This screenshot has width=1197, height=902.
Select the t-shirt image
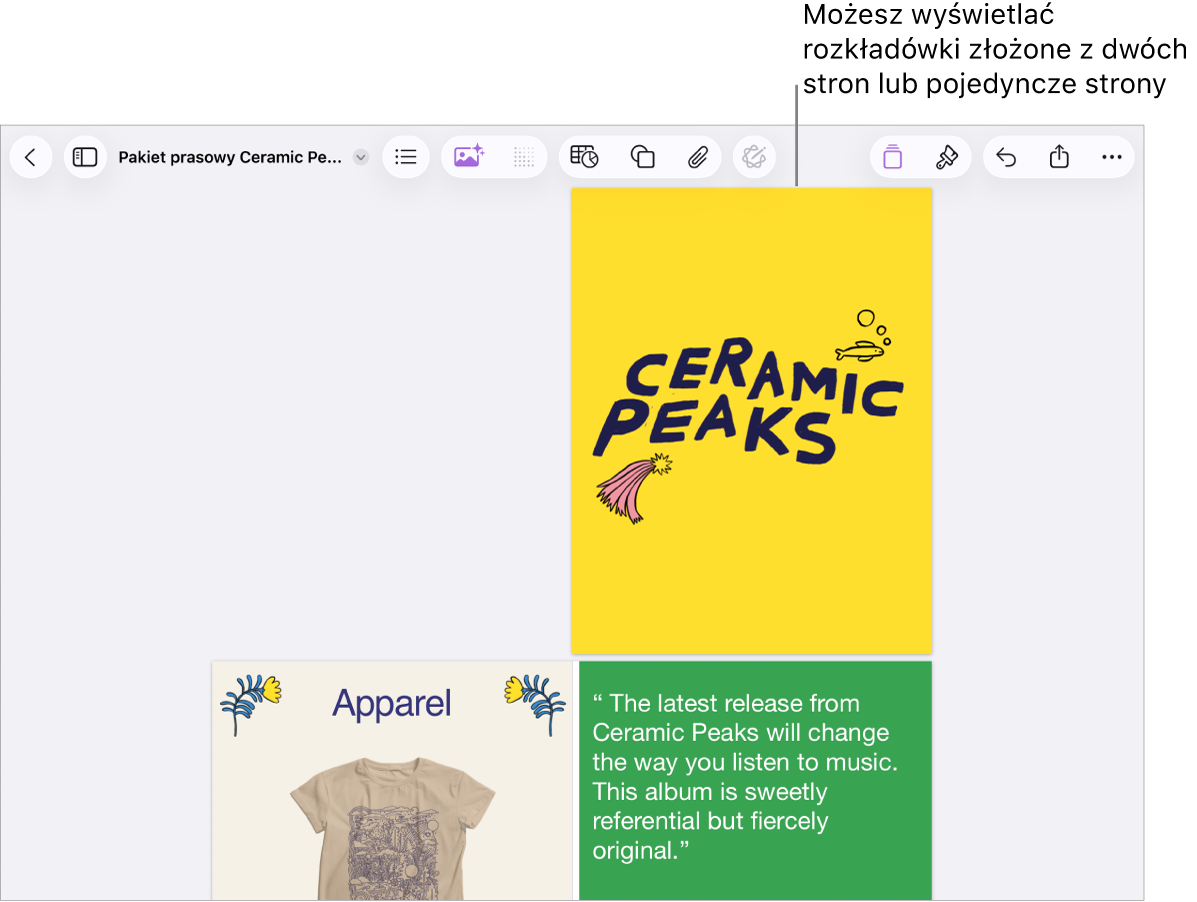point(392,829)
